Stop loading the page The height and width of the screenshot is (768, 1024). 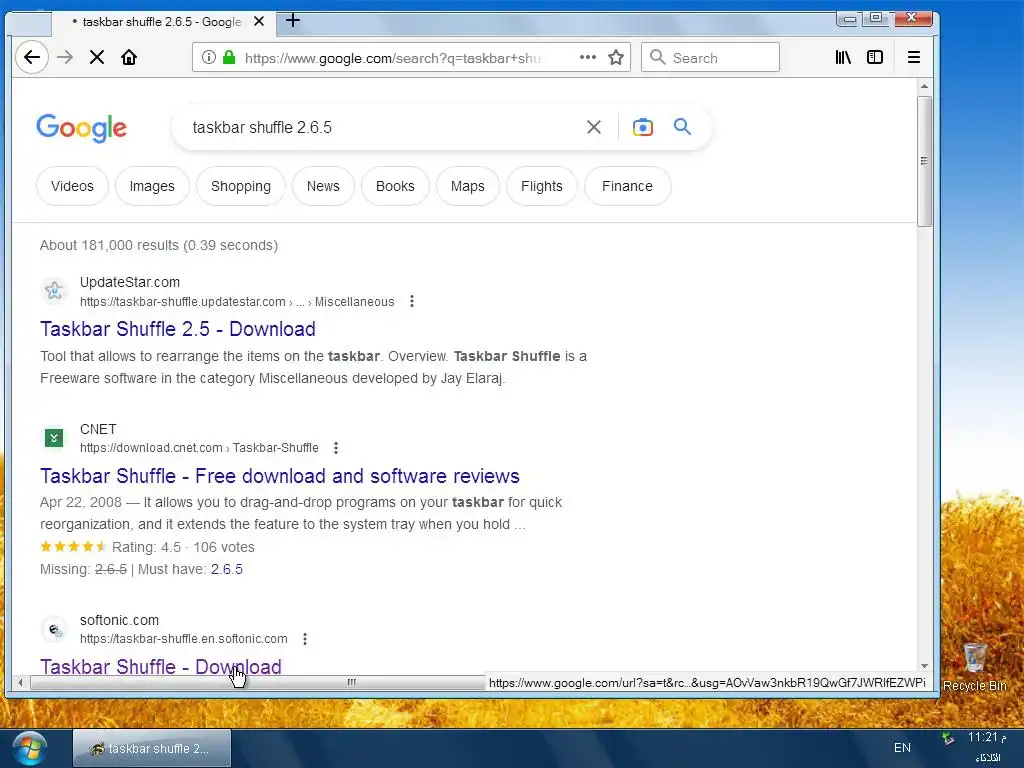(97, 57)
